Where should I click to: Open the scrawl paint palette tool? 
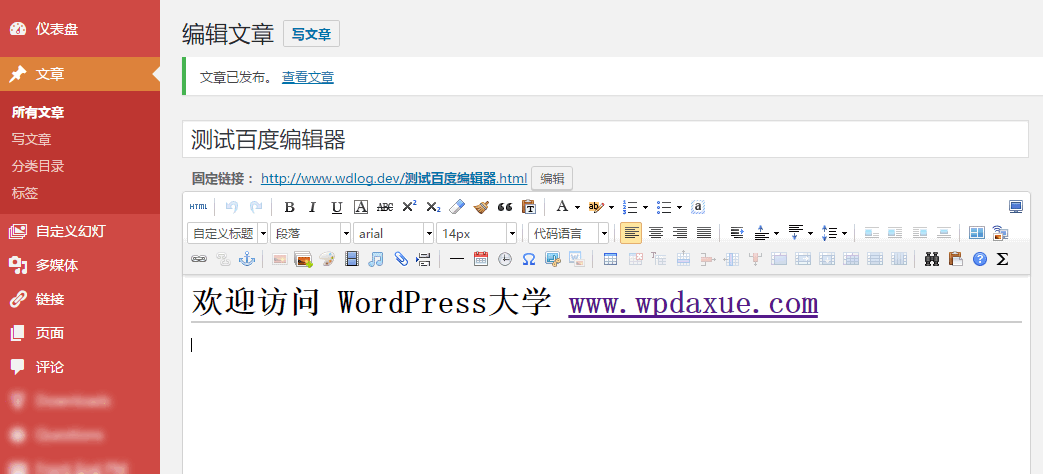(x=327, y=259)
